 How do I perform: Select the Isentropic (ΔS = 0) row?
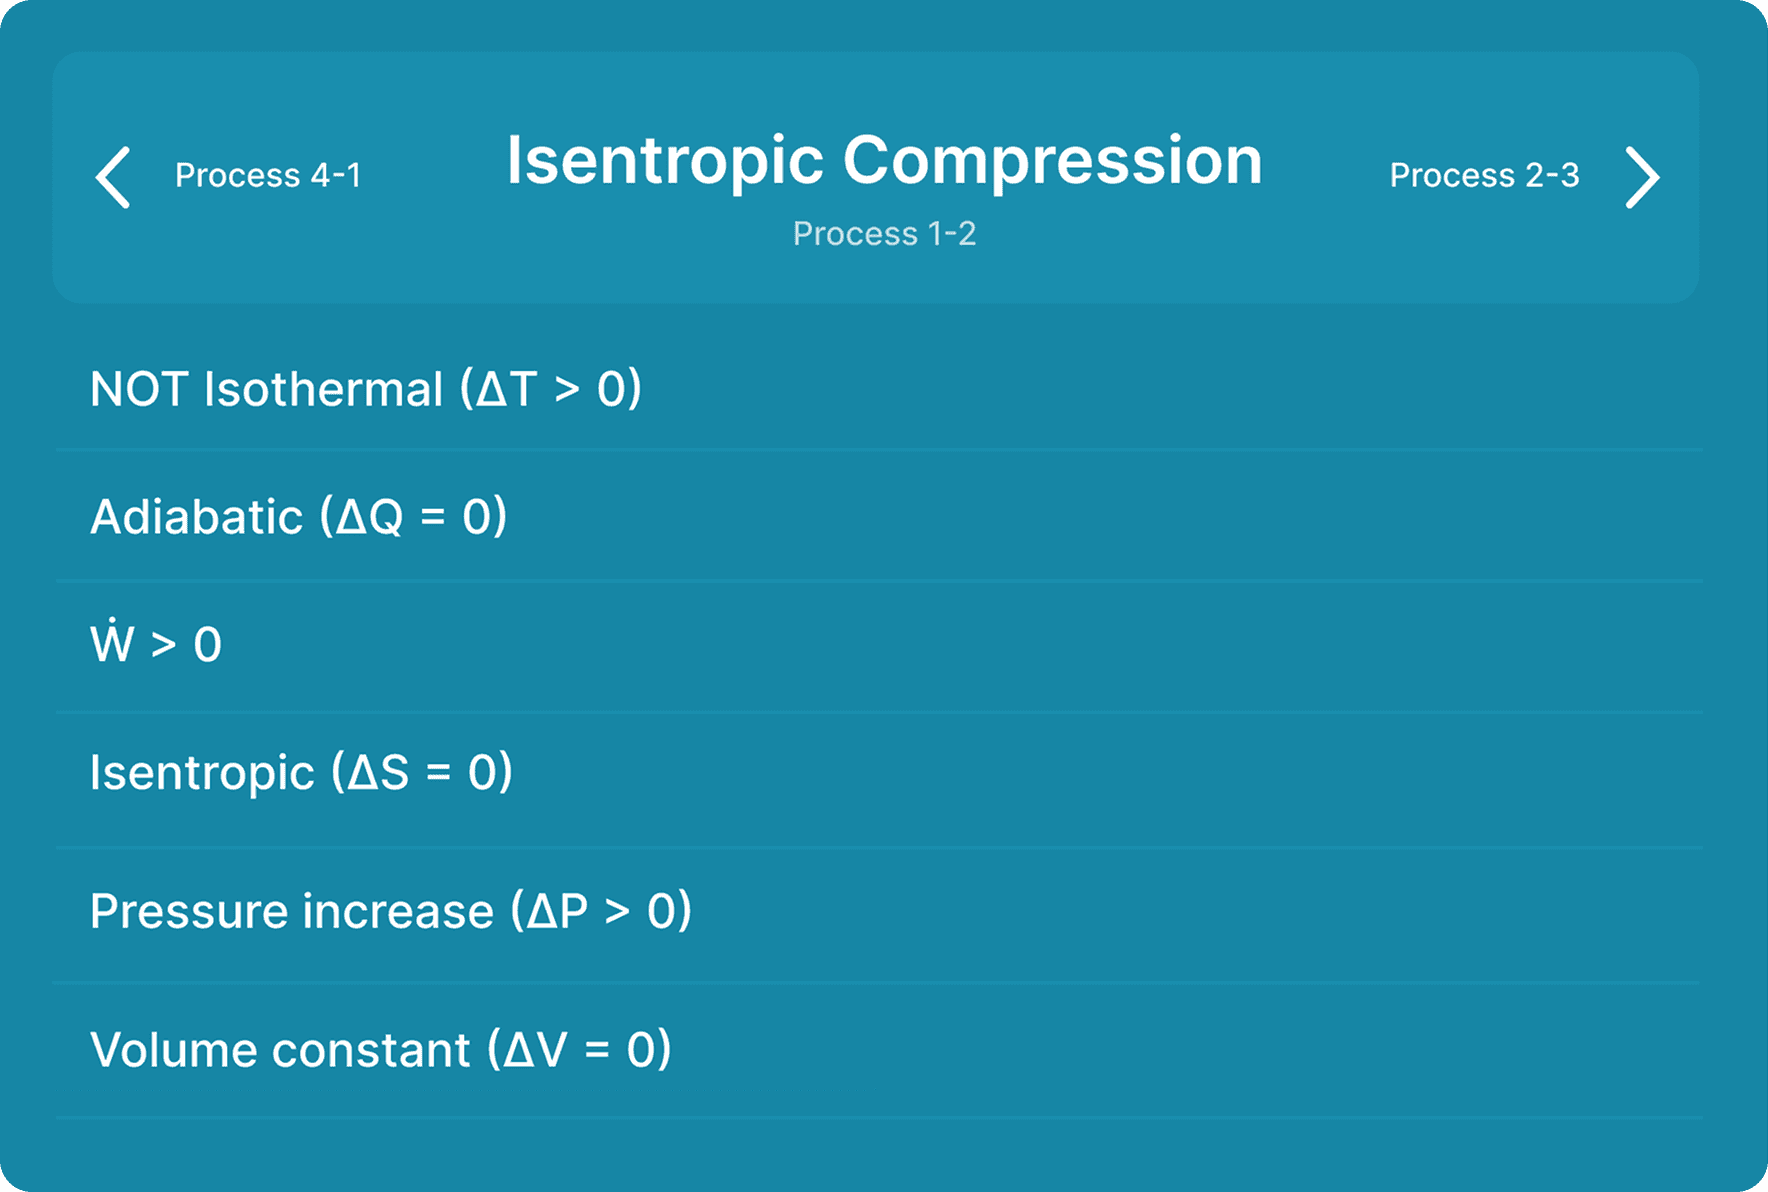coord(878,773)
